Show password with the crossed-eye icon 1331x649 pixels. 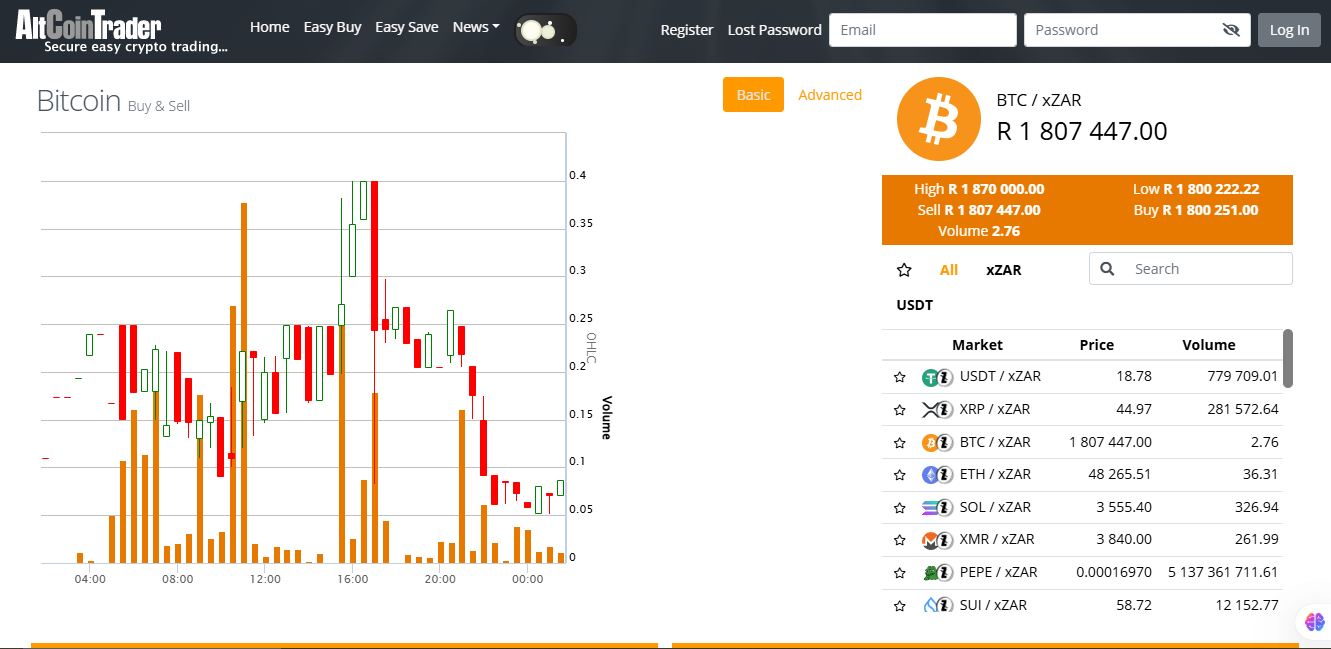[1231, 30]
